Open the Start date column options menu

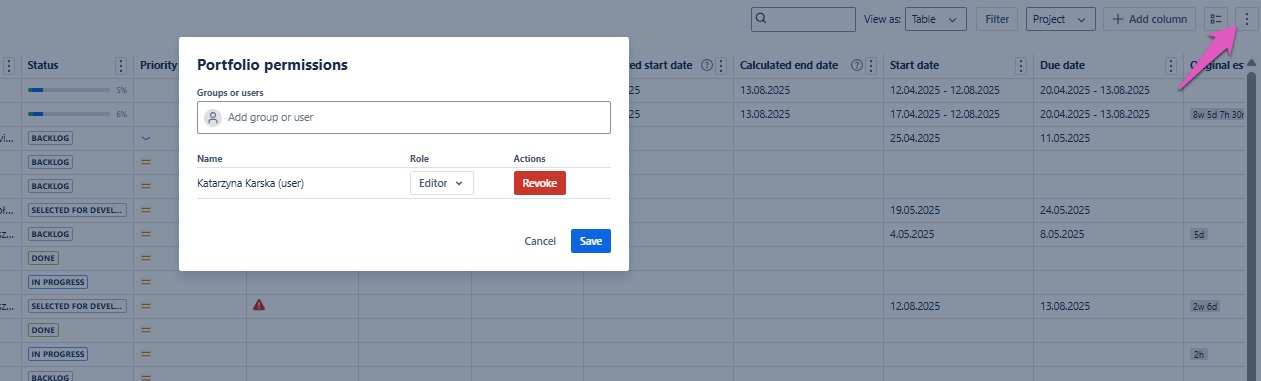click(1021, 65)
